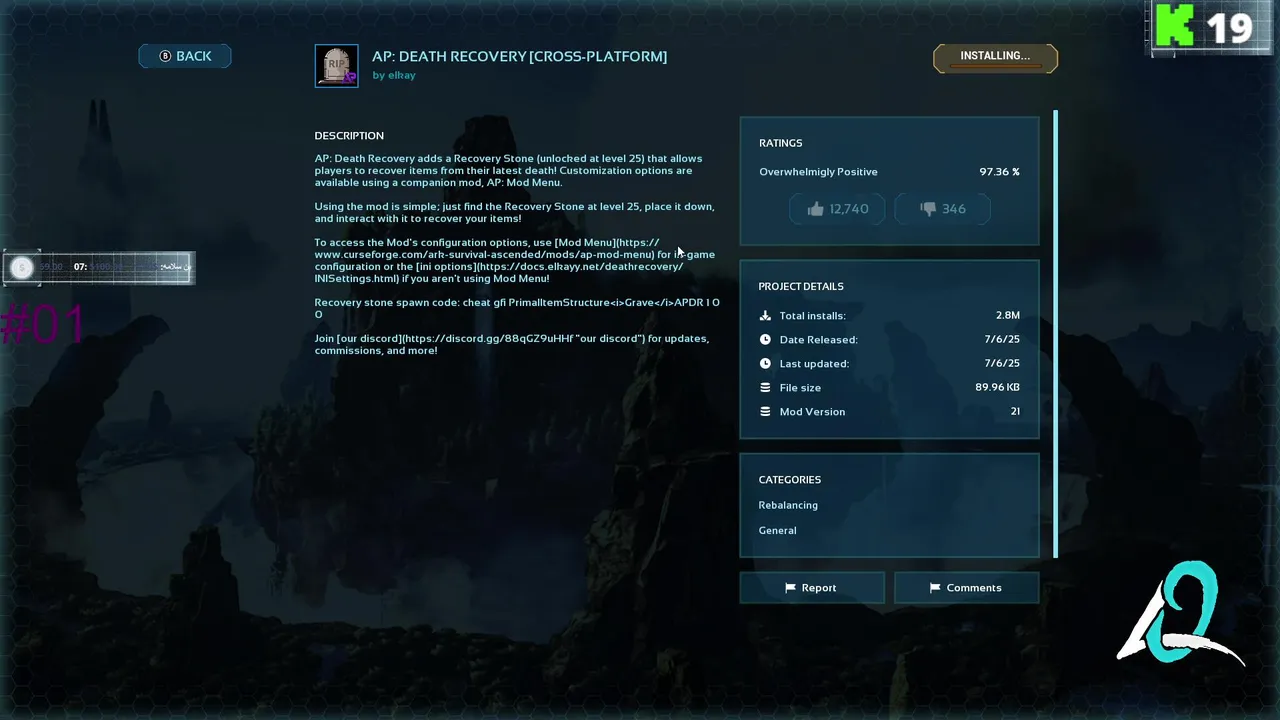Click the flag icon on Report
Screen dimensions: 1280x720
click(x=790, y=588)
